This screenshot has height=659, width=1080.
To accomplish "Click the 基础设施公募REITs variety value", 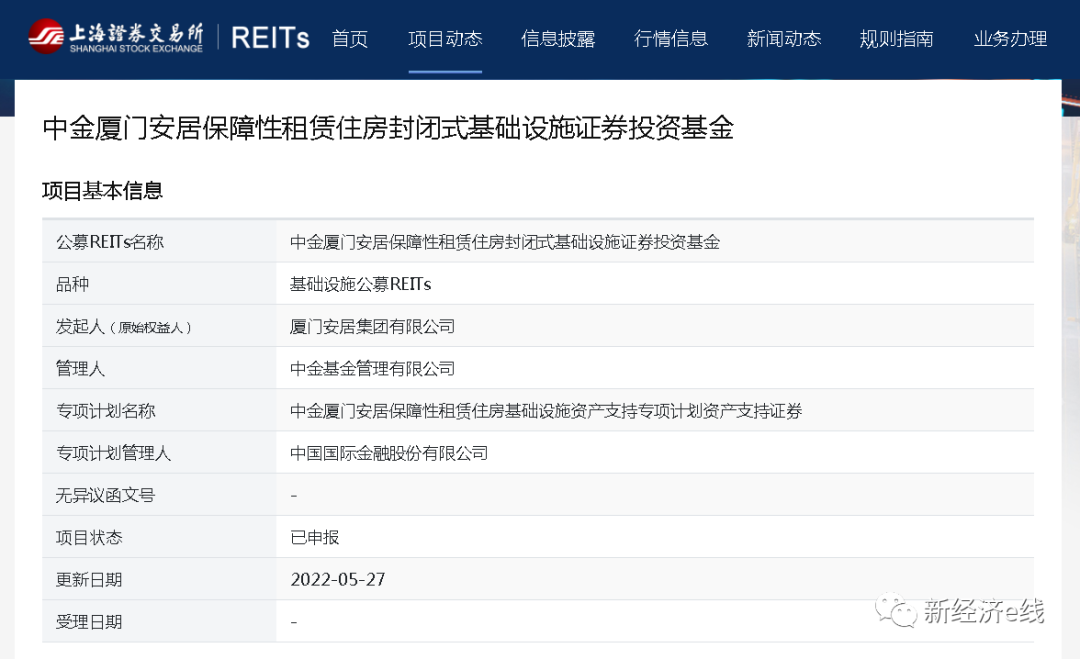I will coord(360,284).
